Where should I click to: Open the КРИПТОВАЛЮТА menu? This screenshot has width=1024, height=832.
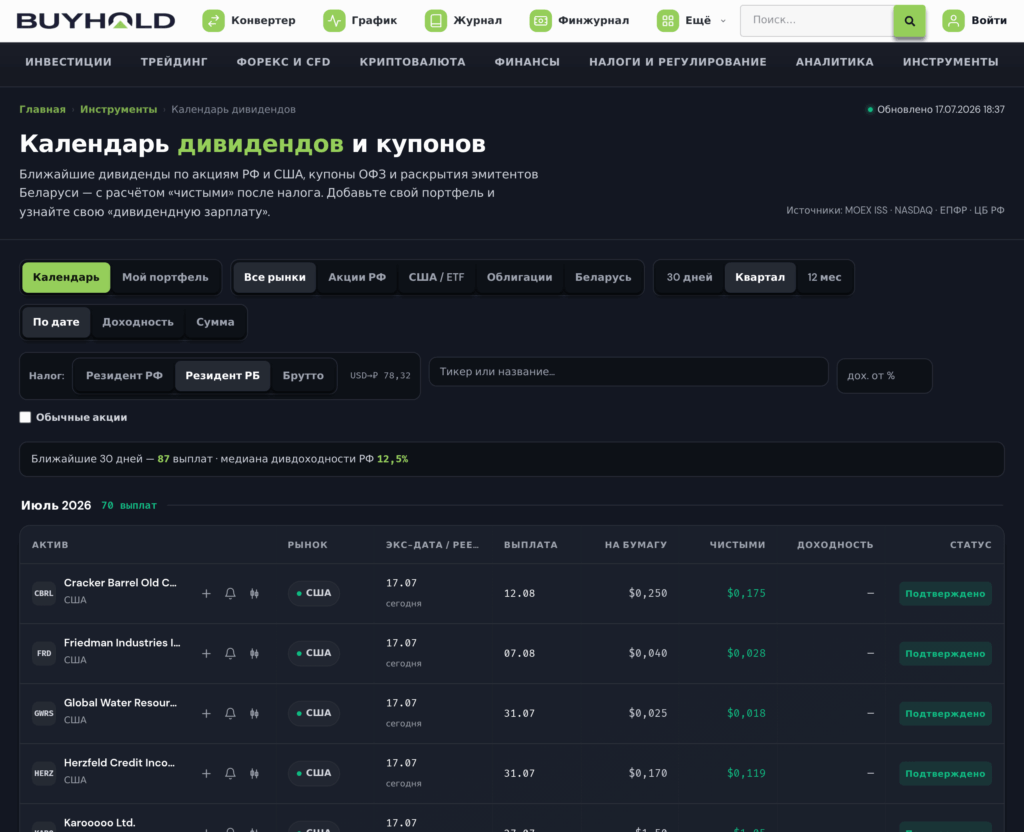point(413,62)
